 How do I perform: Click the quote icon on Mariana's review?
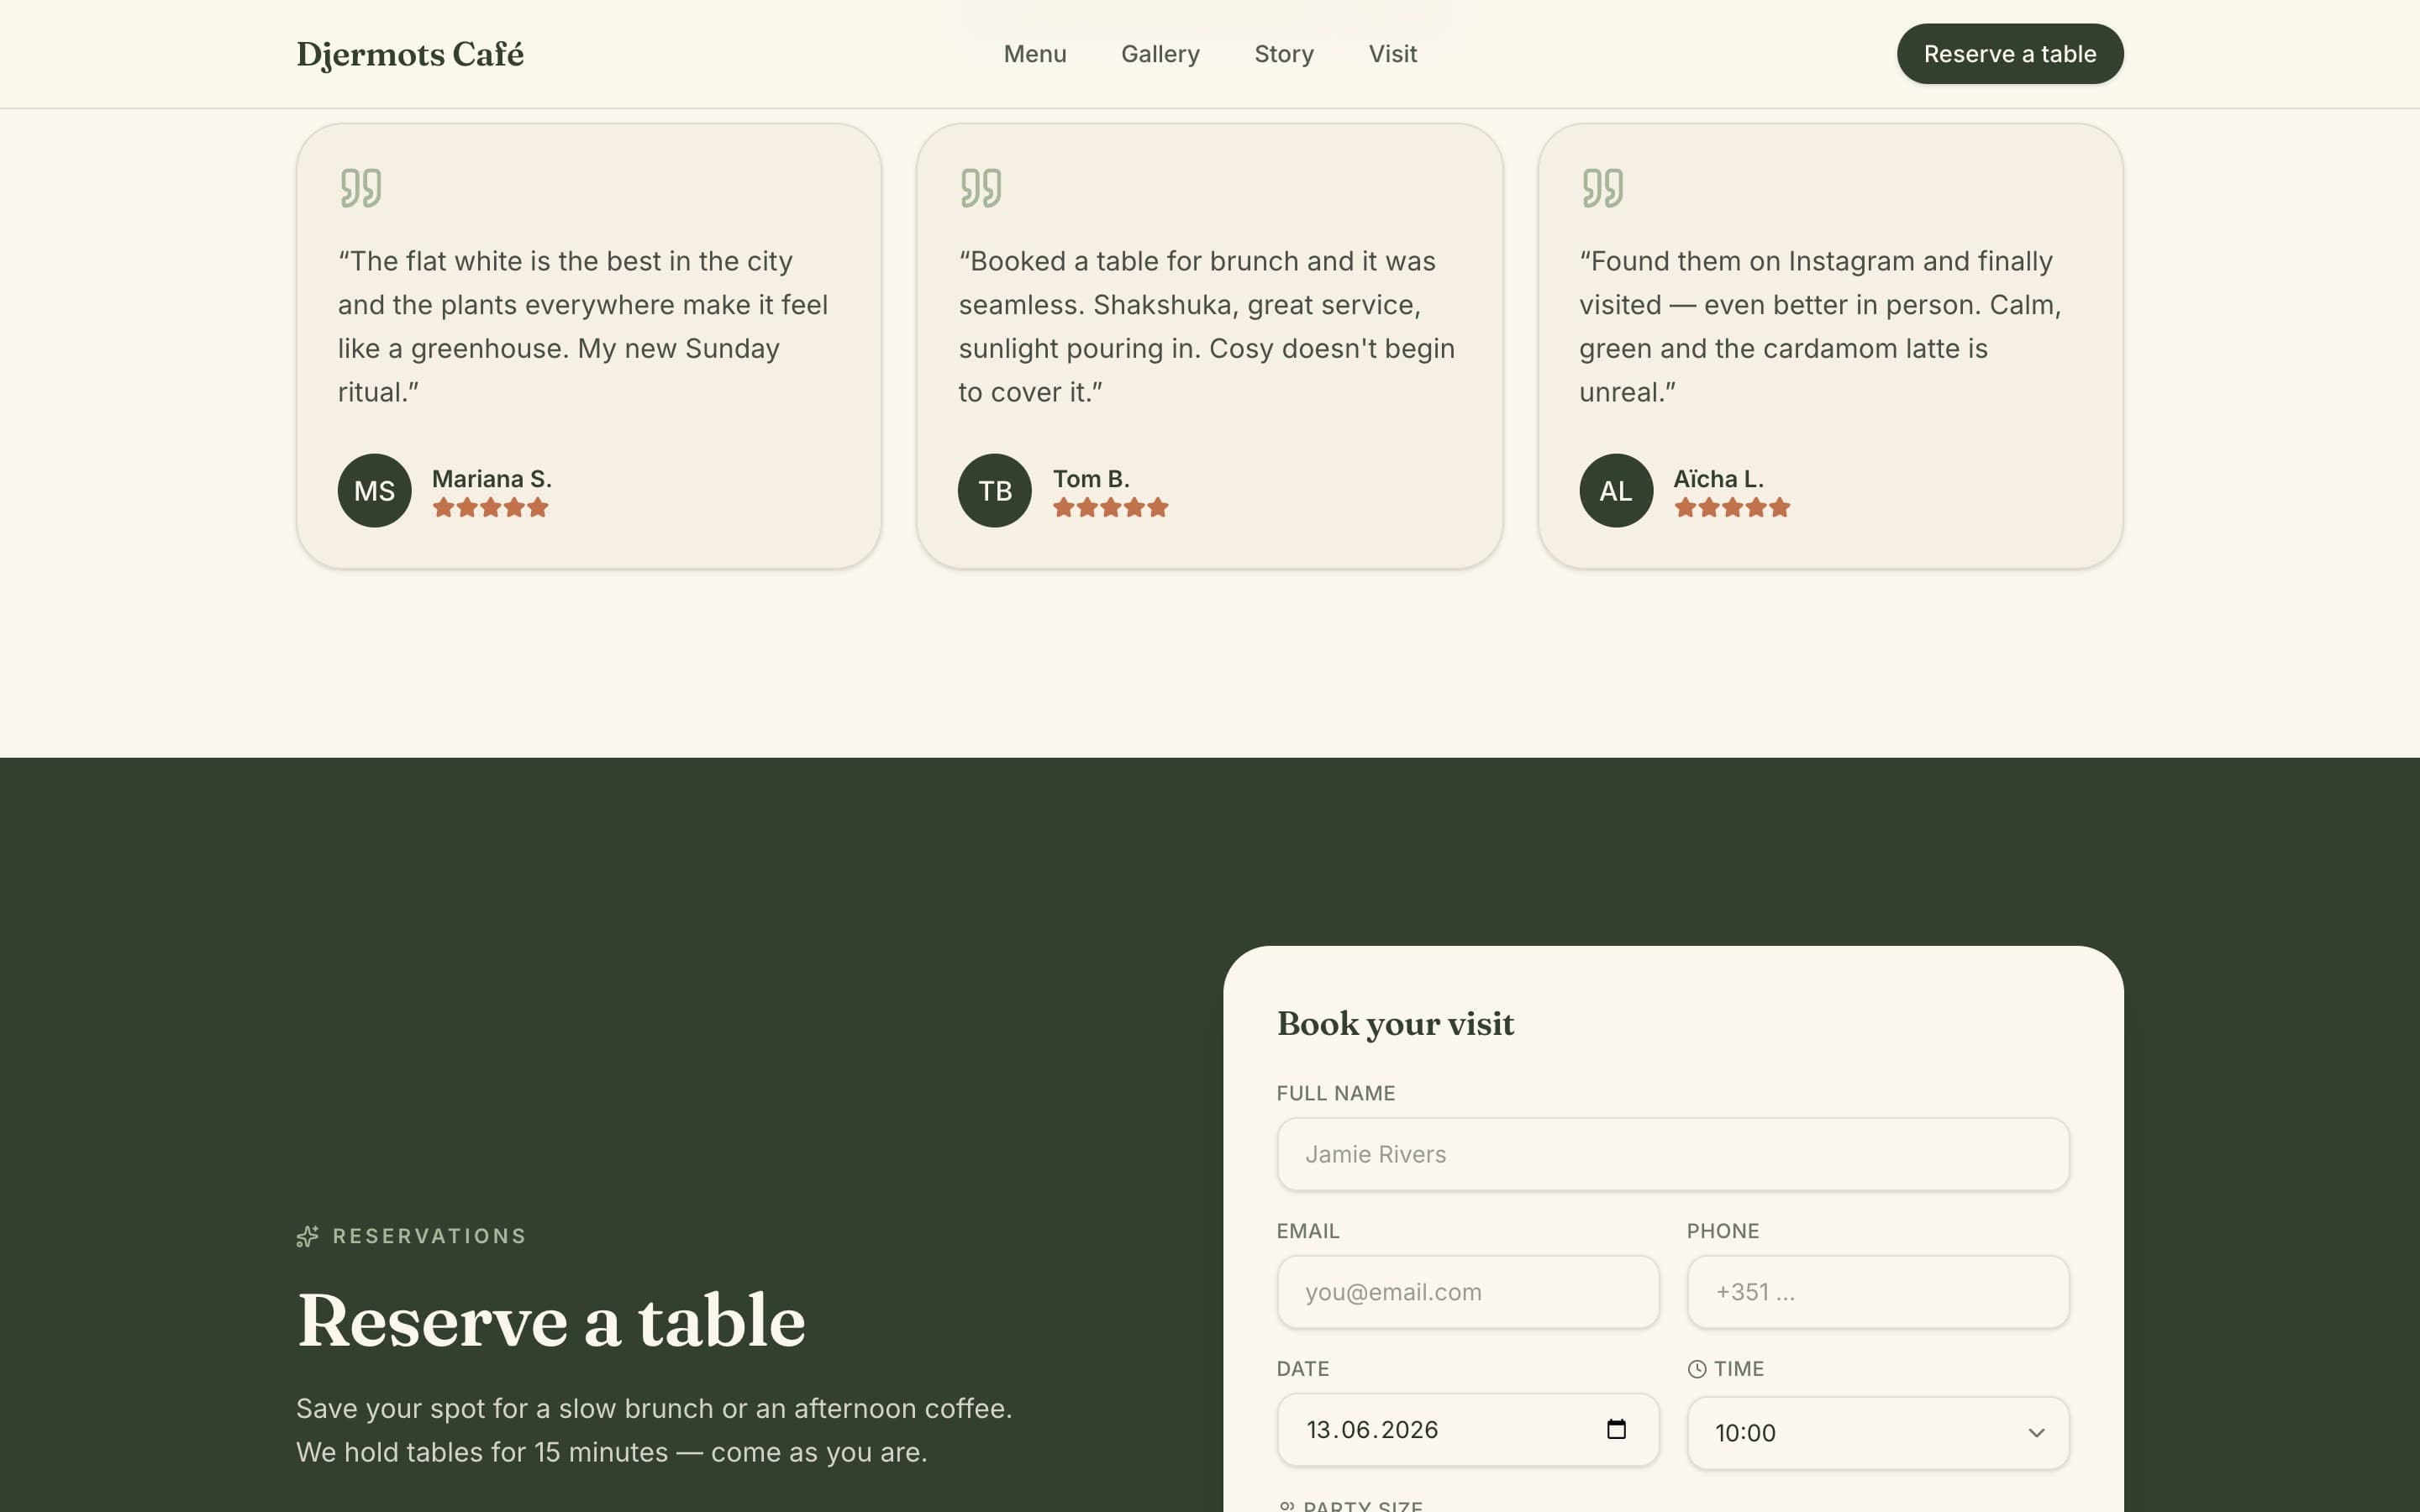[x=360, y=187]
